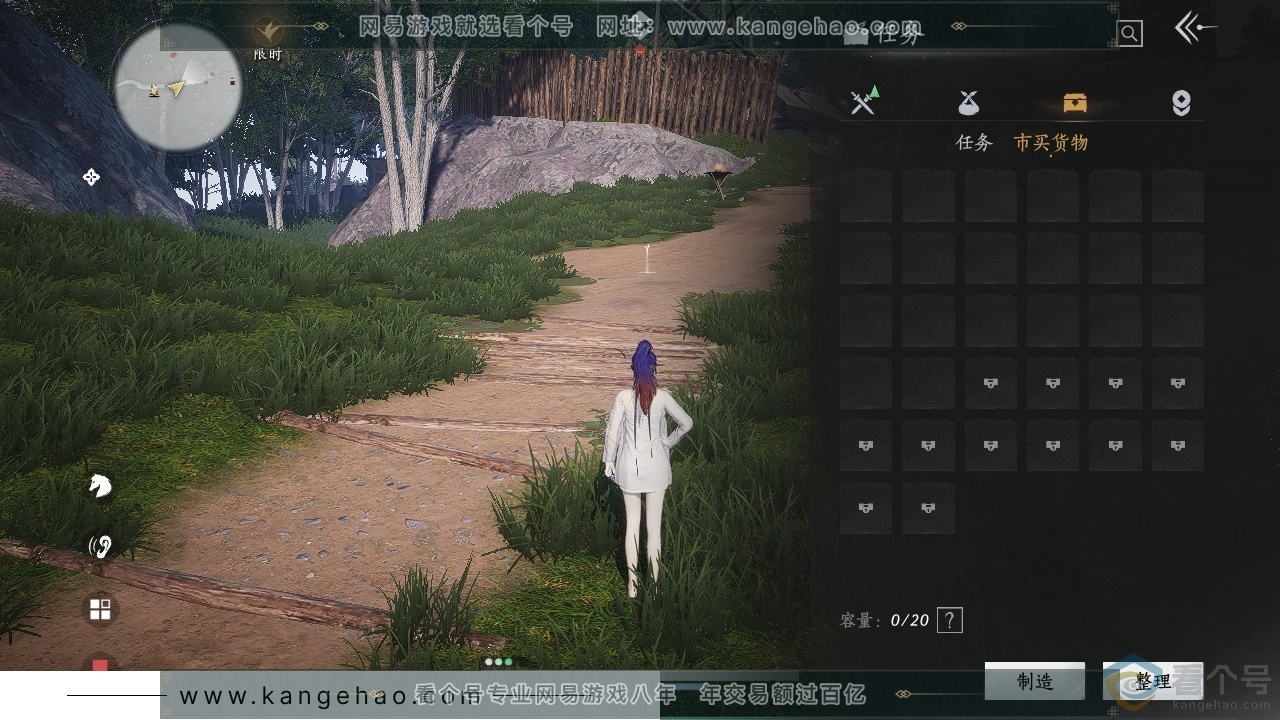The height and width of the screenshot is (720, 1280).
Task: Click the four-arrow move icon
Action: point(91,177)
